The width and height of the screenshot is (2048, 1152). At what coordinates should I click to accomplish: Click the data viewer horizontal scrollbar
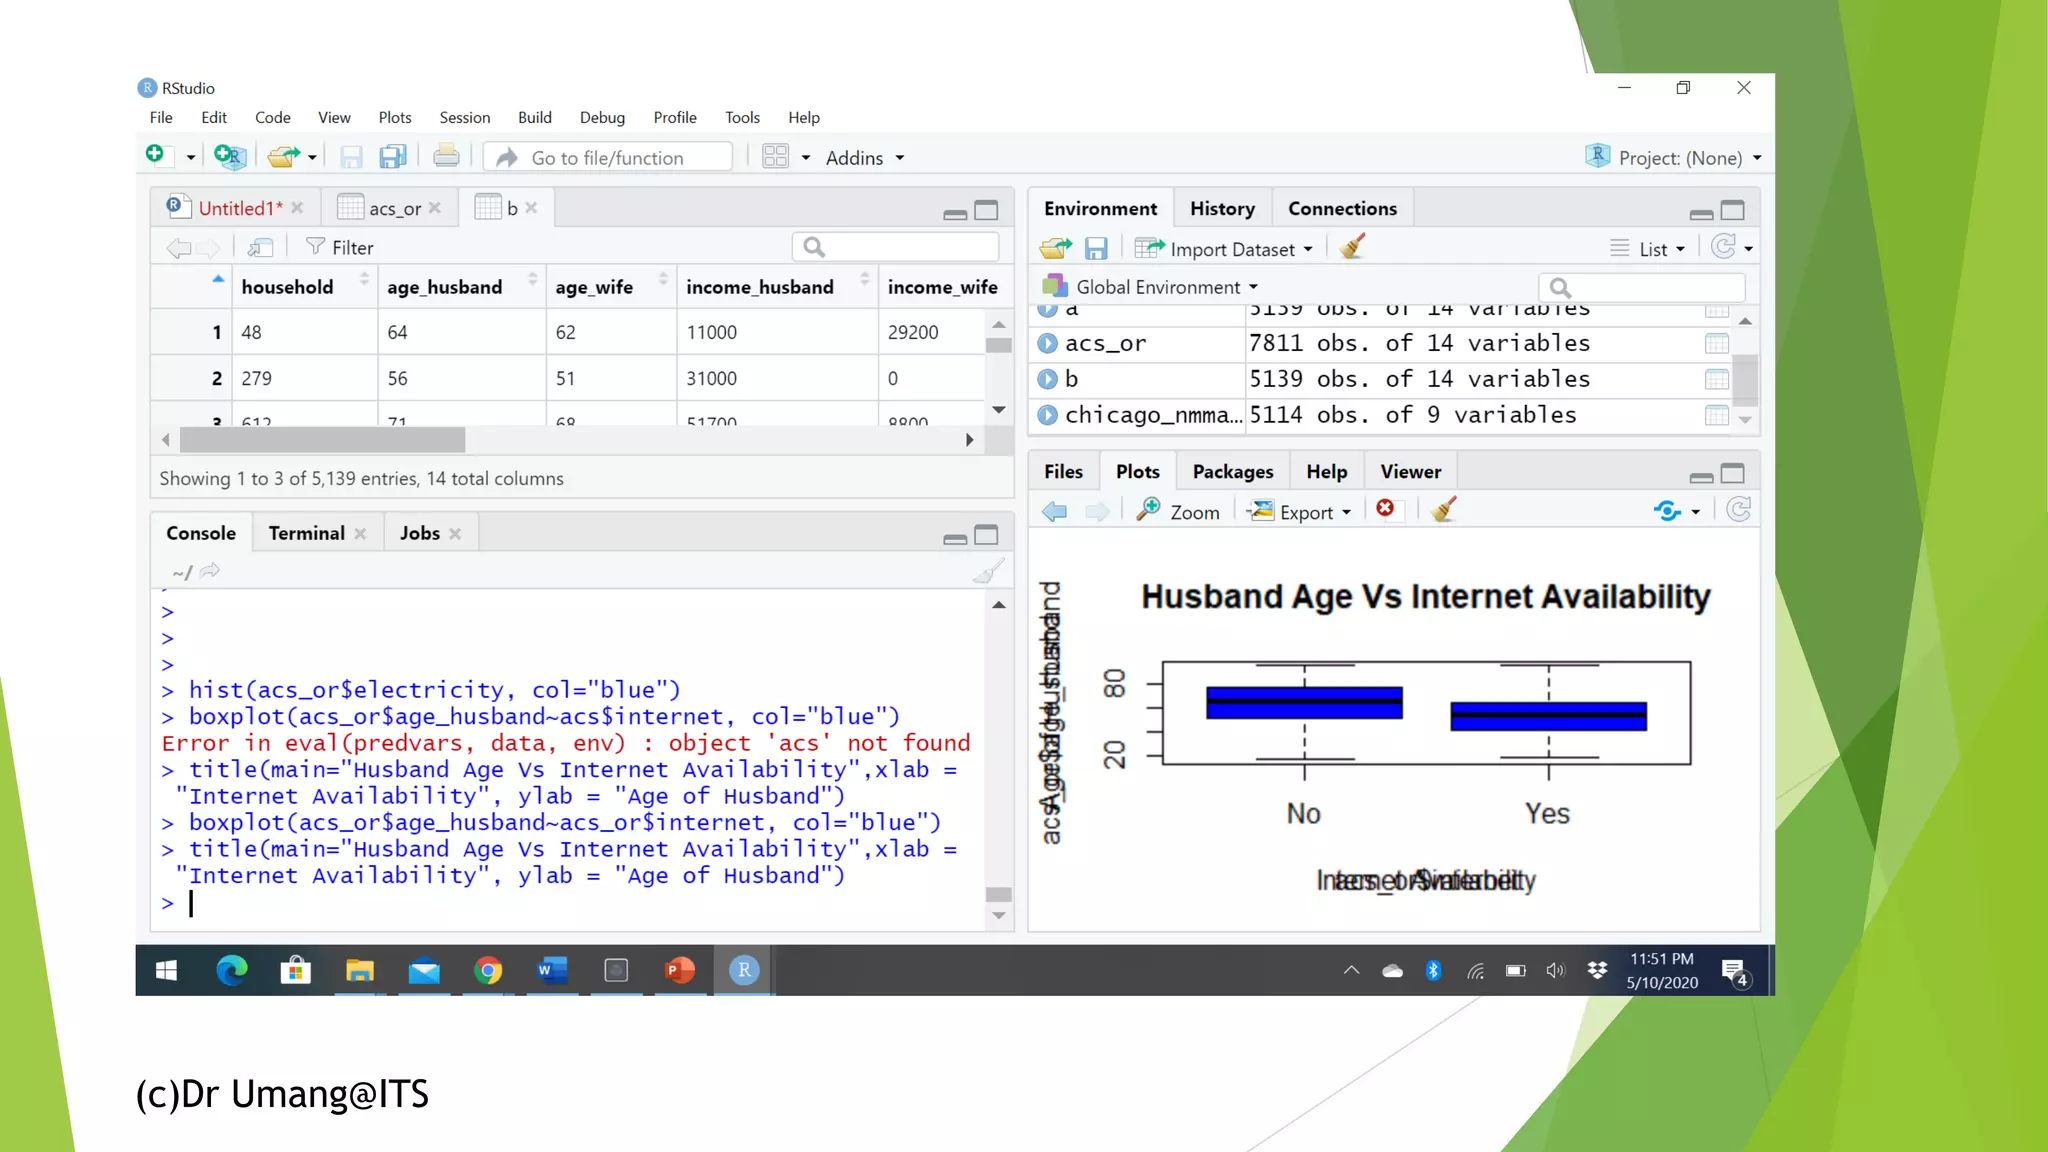[x=322, y=440]
